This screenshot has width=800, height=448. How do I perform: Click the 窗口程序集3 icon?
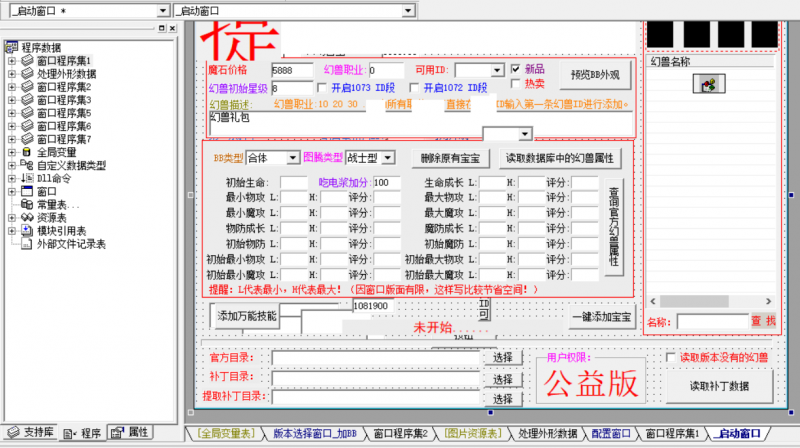27,99
